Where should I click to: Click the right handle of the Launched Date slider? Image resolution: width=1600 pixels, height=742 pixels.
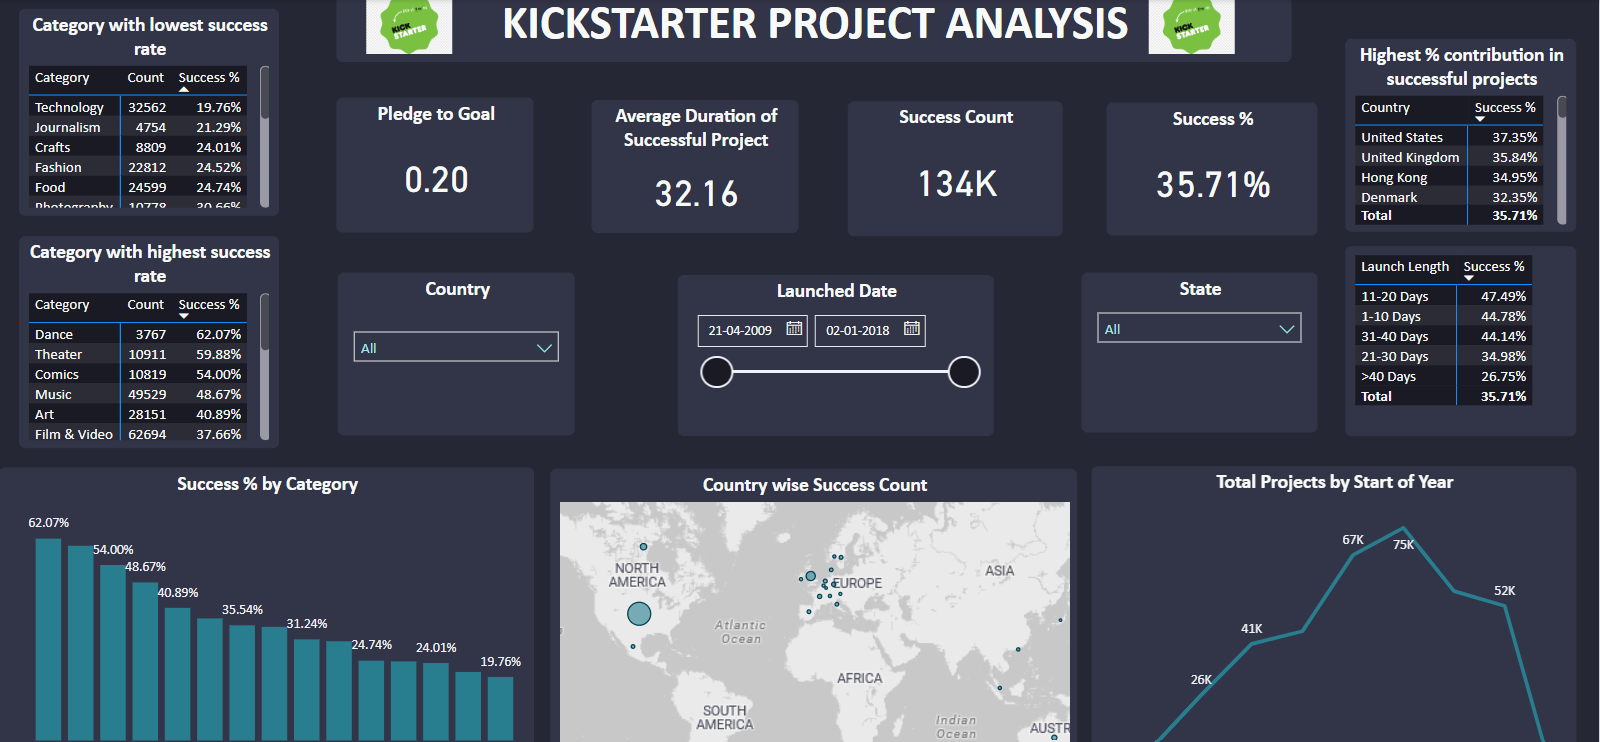click(964, 372)
